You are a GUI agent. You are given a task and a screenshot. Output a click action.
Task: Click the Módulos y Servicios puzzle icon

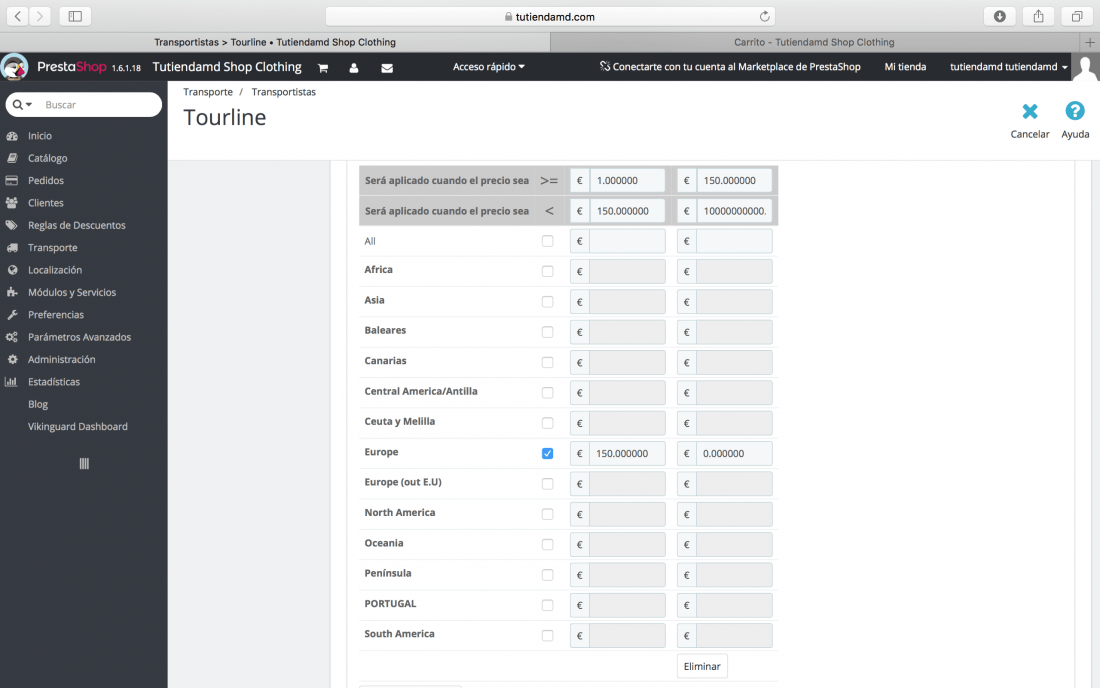(x=12, y=292)
